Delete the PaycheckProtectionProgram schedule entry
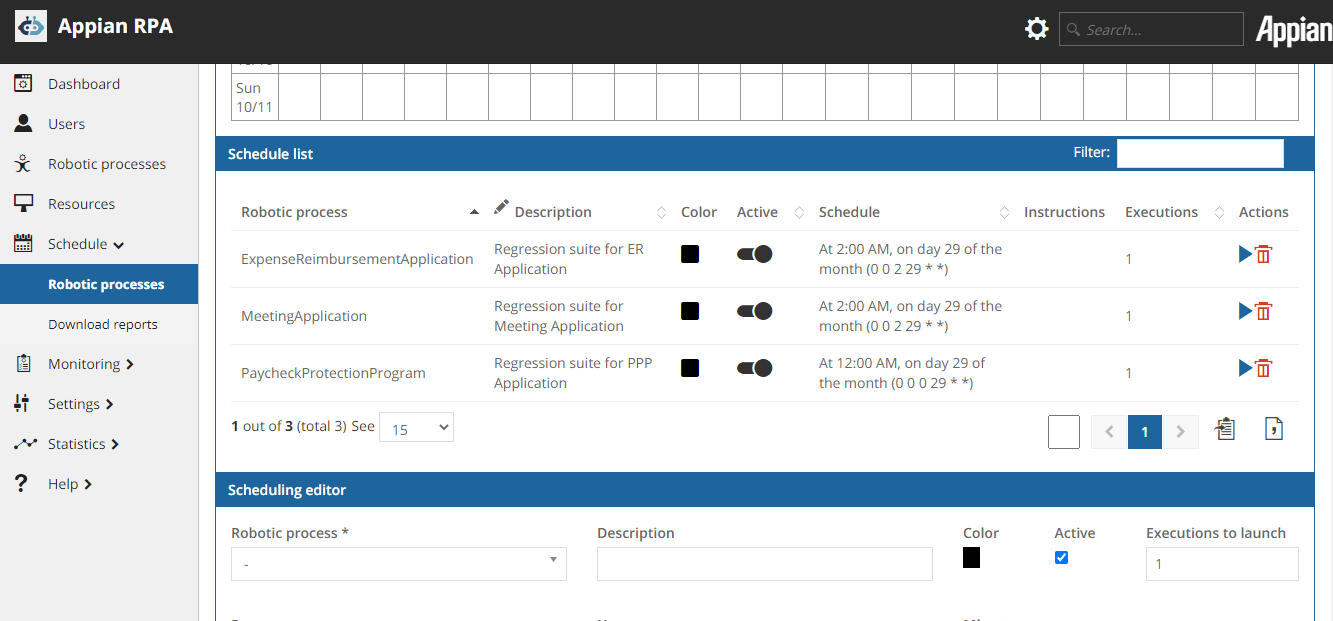 pyautogui.click(x=1264, y=369)
